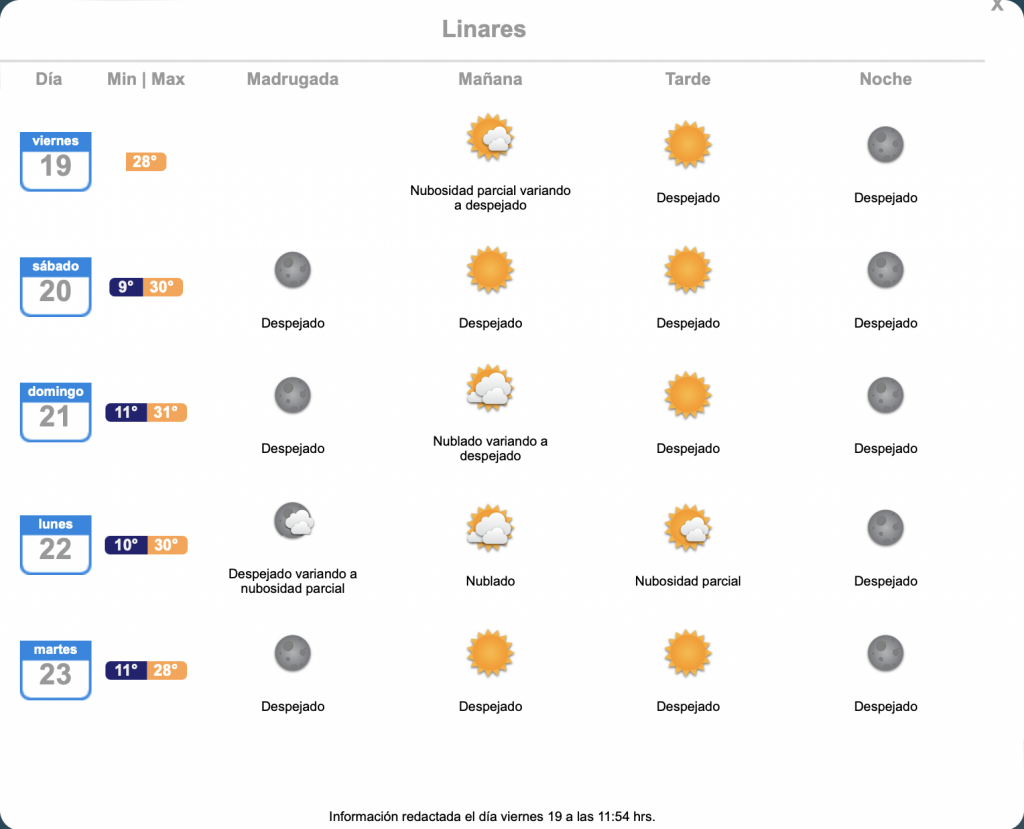Click the 28° max temperature badge for Friday
This screenshot has height=829, width=1024.
[x=146, y=161]
